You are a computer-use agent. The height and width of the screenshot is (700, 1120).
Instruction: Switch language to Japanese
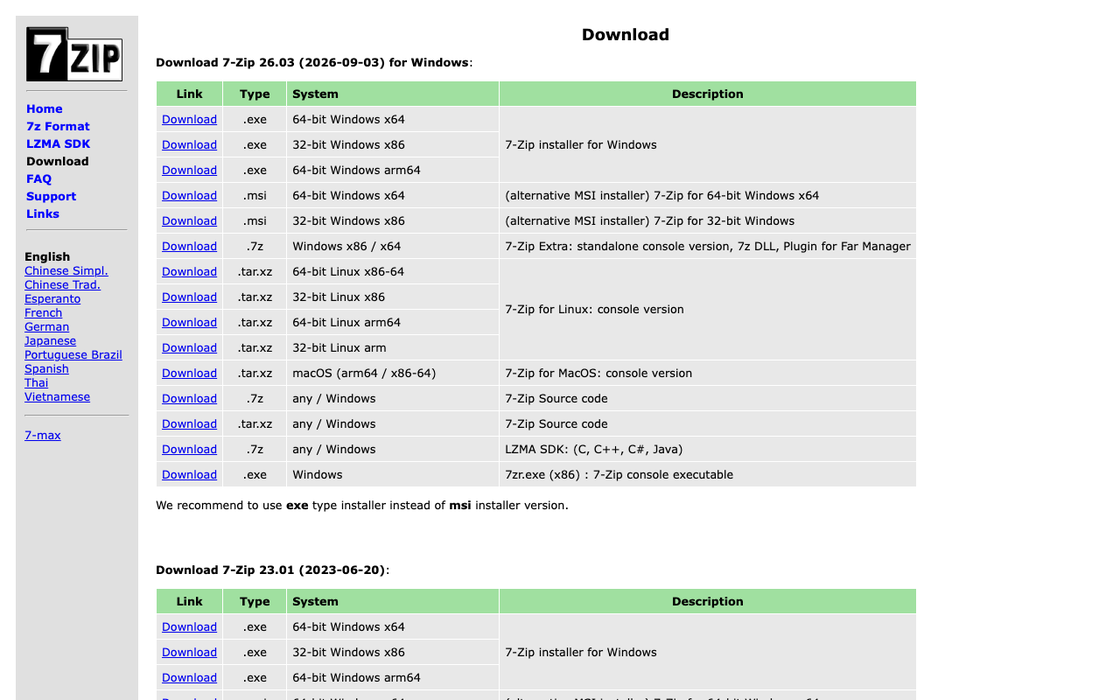(50, 341)
